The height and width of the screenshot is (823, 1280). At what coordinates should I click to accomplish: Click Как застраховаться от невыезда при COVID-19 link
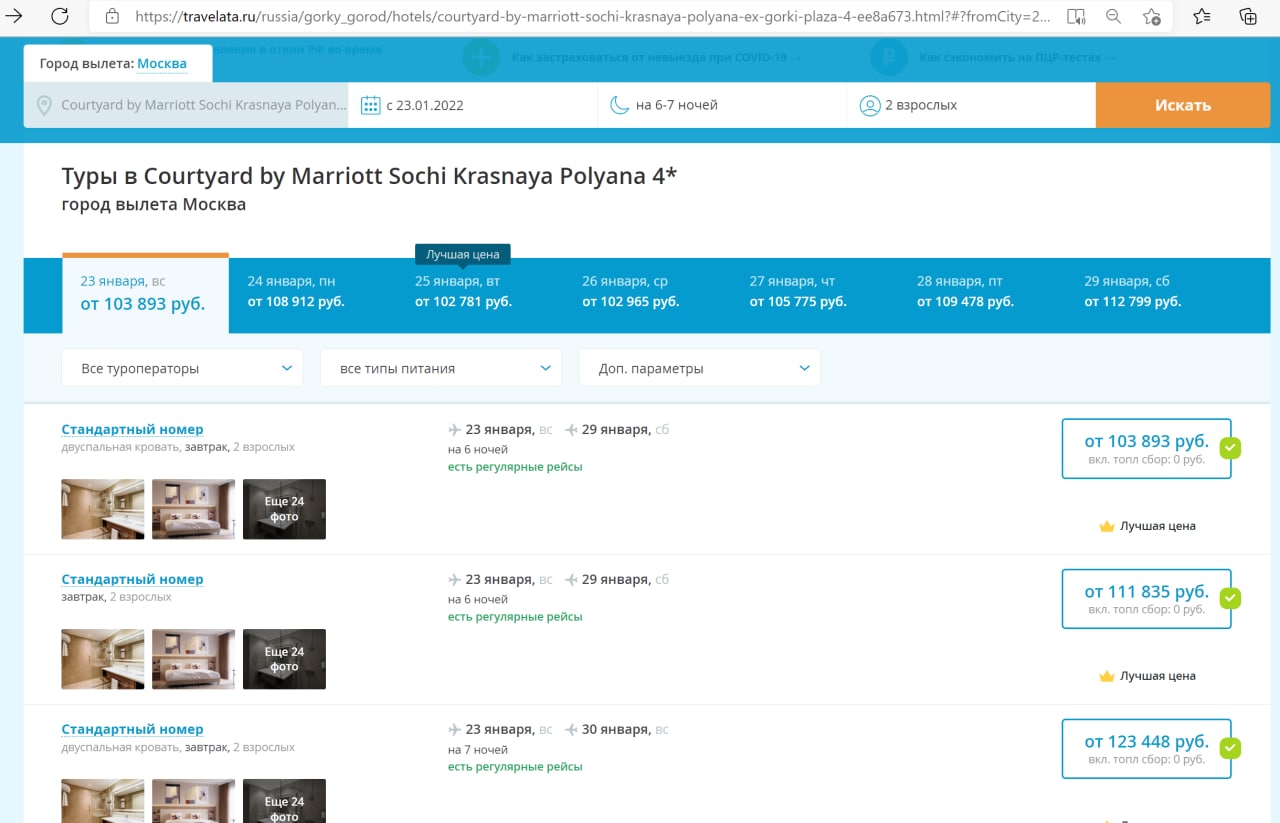coord(656,58)
